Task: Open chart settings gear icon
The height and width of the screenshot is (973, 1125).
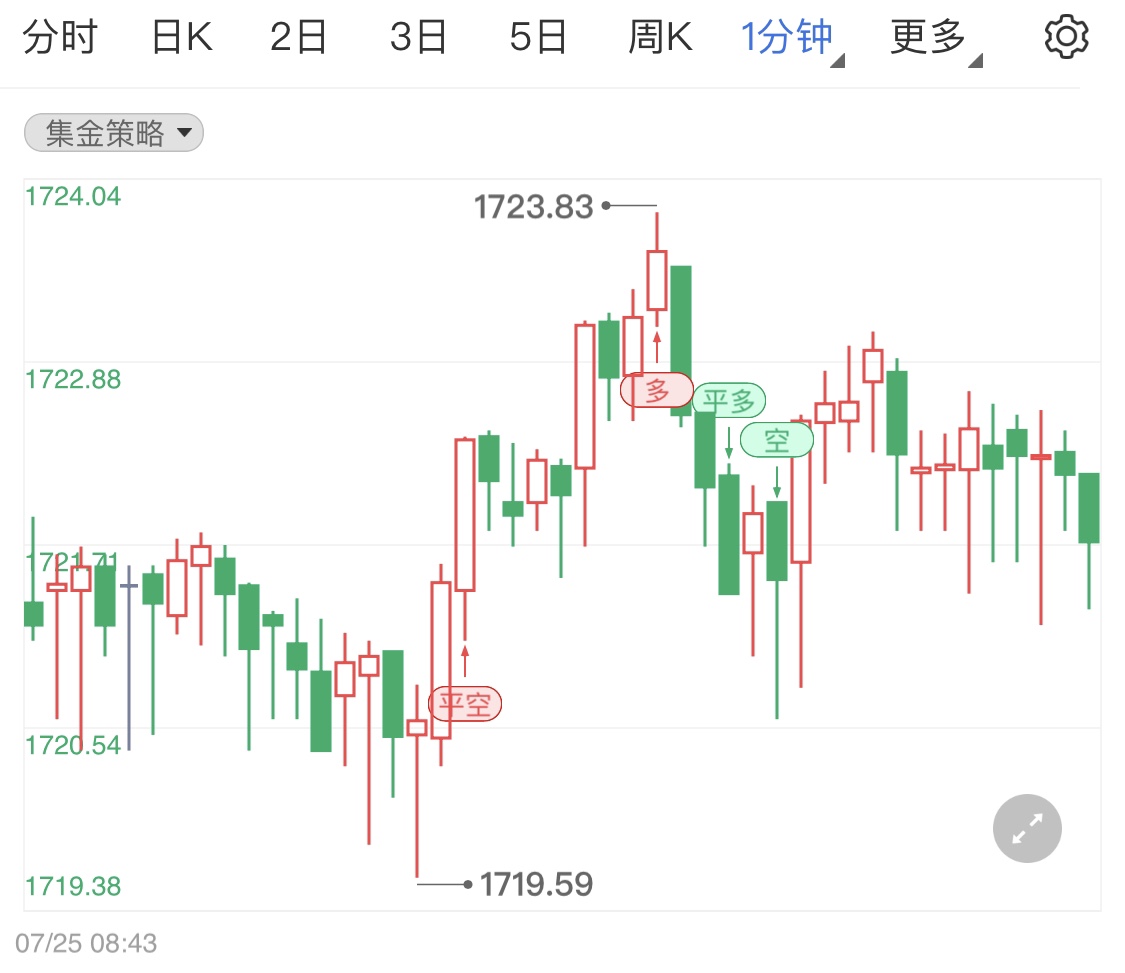Action: click(1066, 38)
